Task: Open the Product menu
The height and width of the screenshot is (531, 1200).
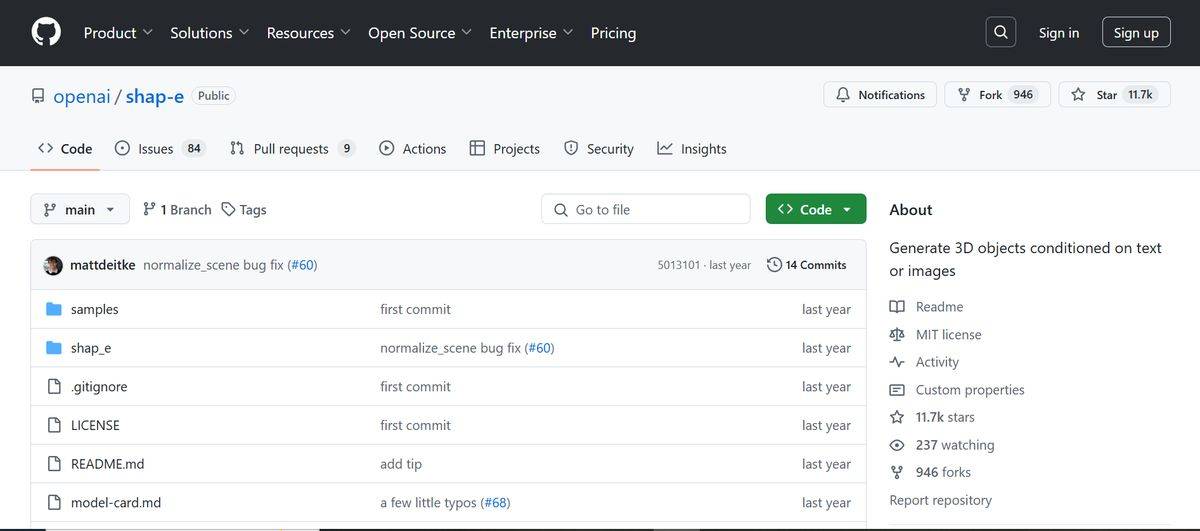Action: [118, 33]
